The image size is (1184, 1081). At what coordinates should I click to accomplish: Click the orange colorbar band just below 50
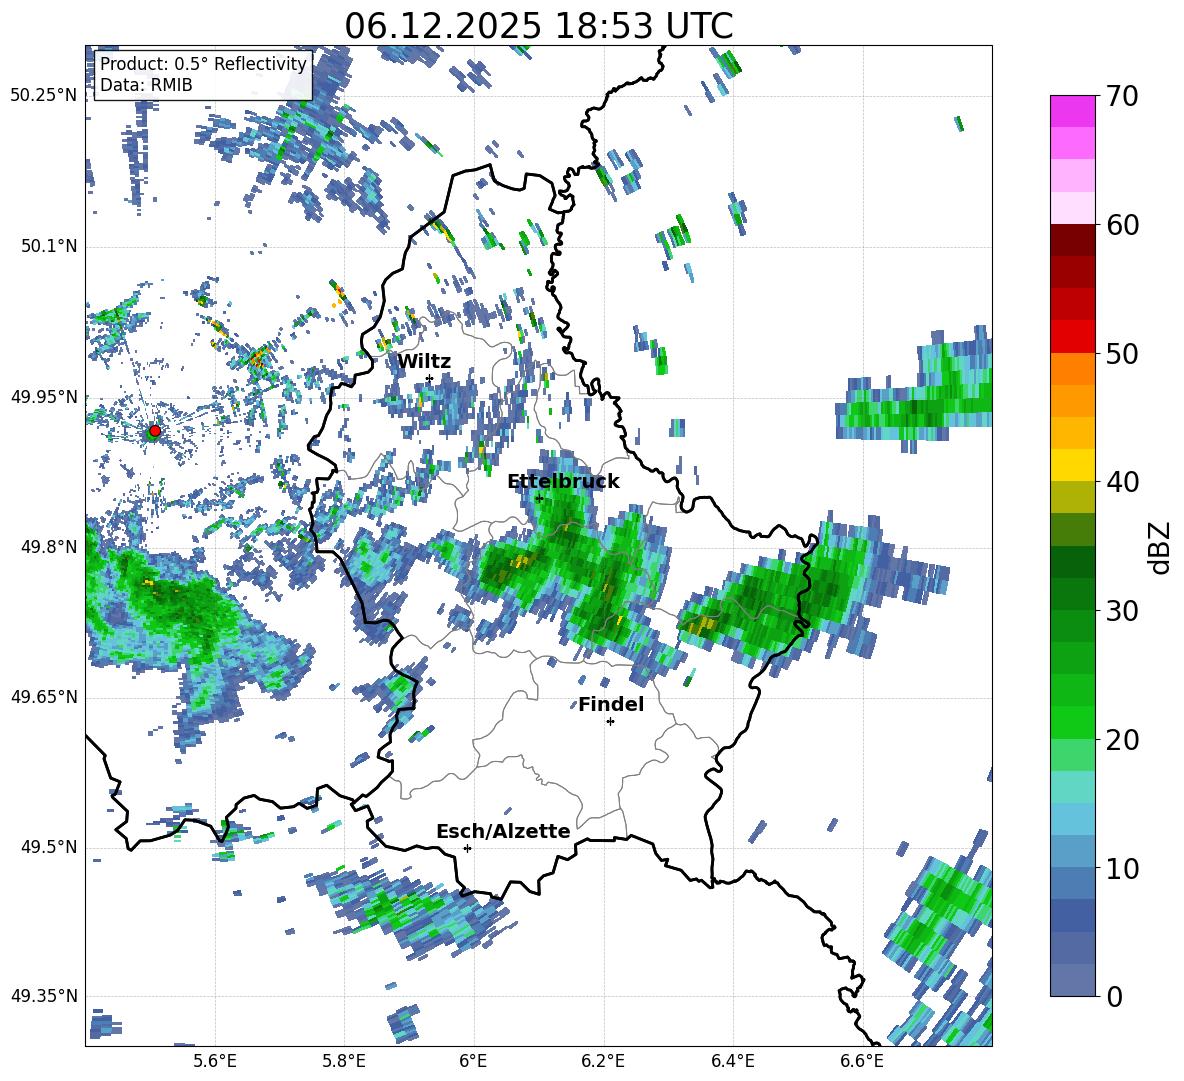[1072, 368]
